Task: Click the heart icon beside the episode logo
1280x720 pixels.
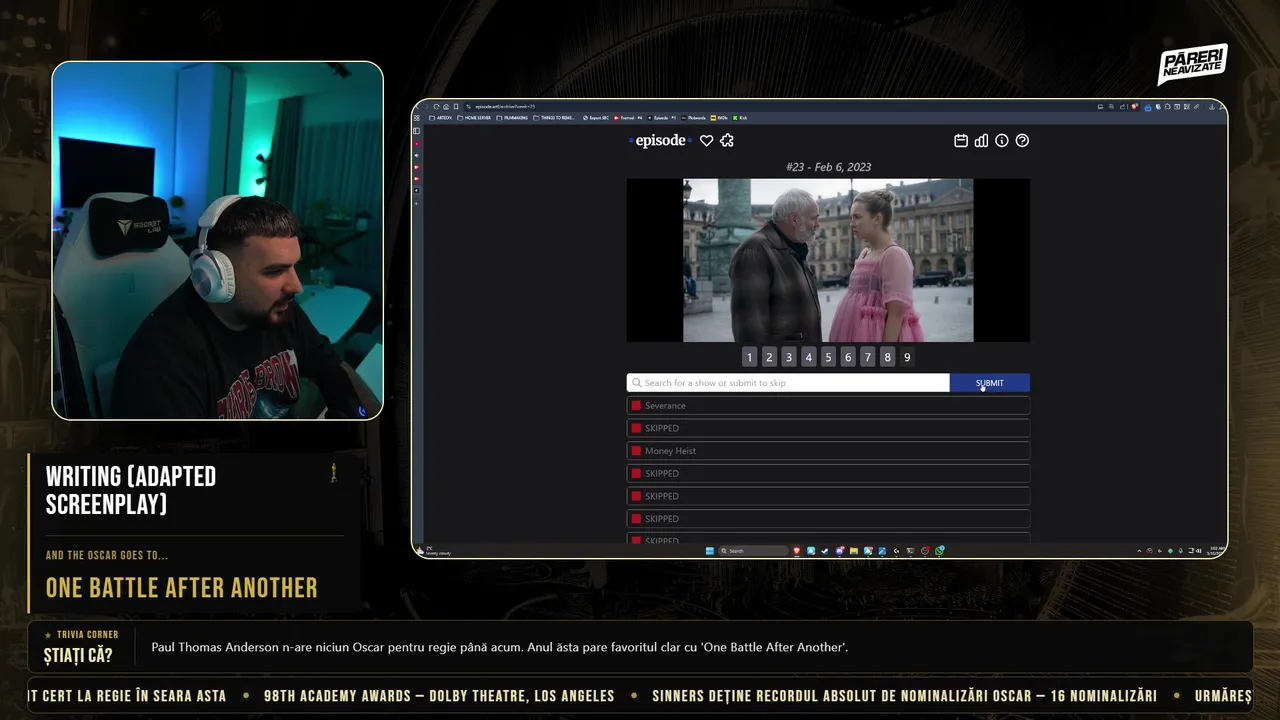Action: (x=706, y=141)
